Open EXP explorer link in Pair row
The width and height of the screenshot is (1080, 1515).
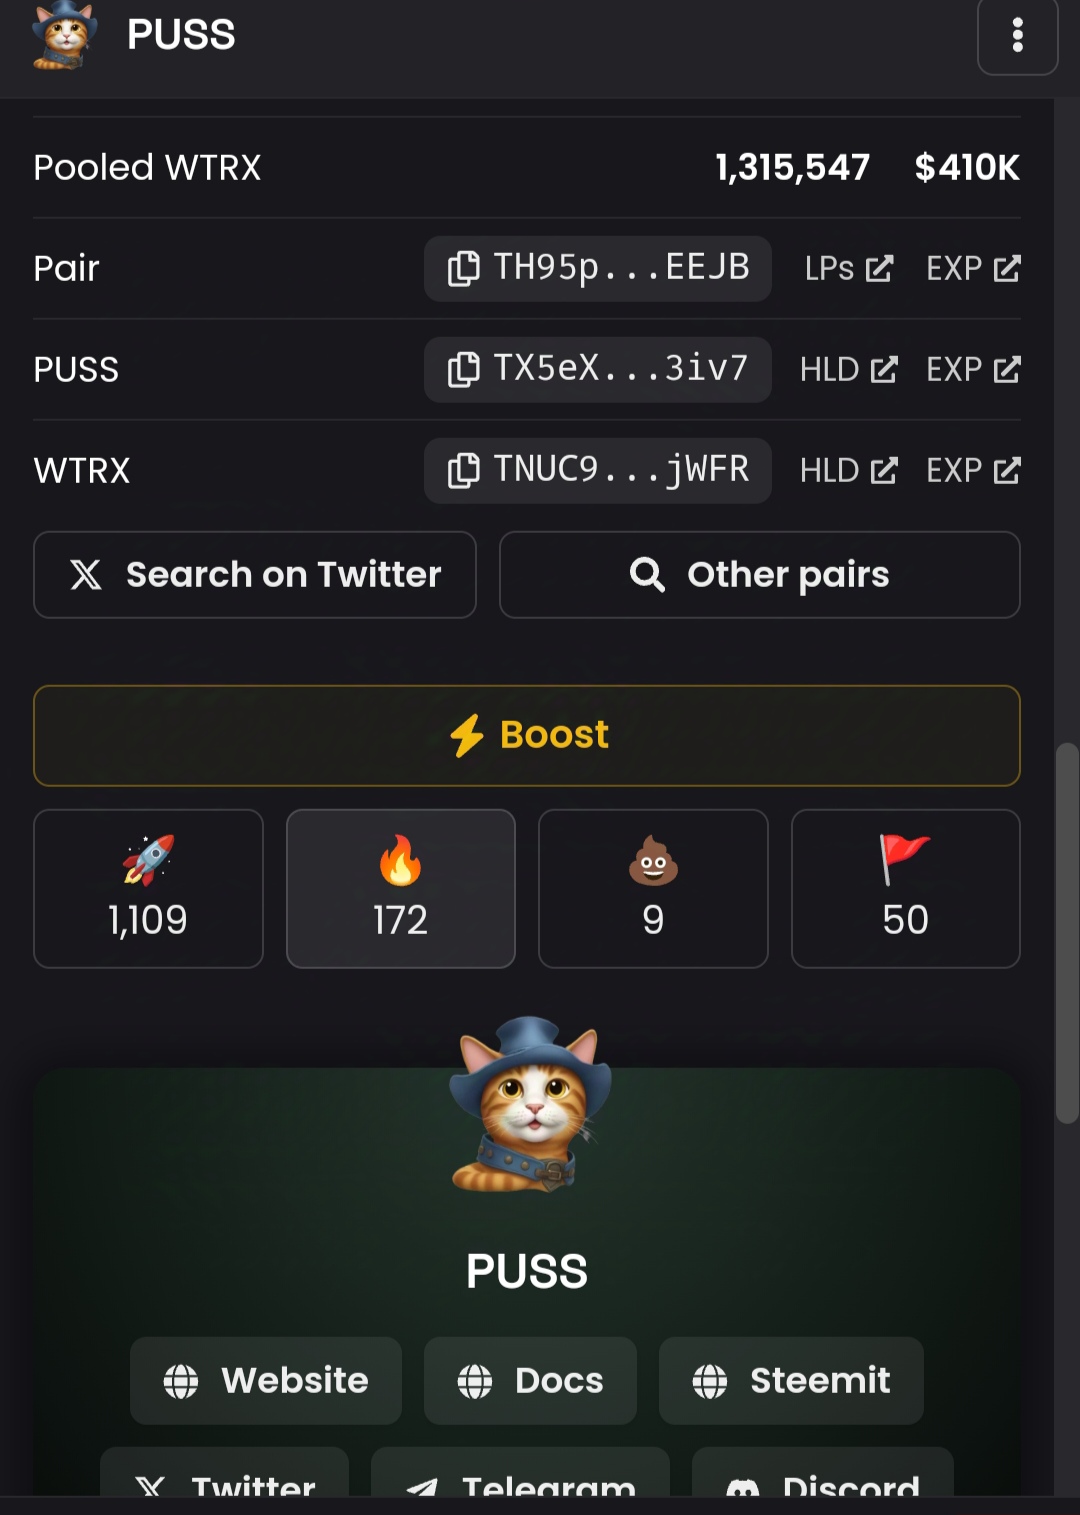[x=973, y=268]
